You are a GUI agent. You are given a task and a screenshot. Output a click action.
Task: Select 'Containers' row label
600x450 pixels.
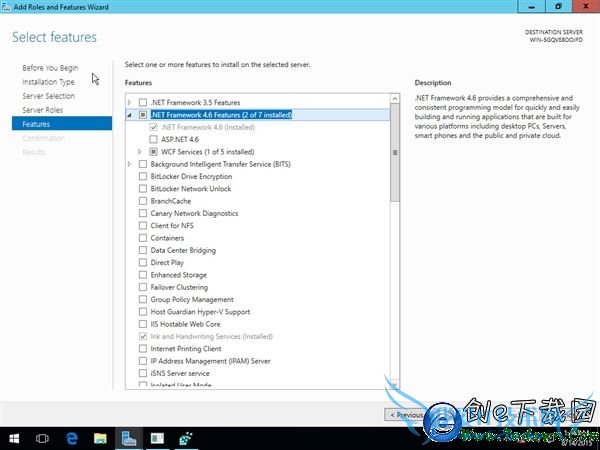pos(167,238)
